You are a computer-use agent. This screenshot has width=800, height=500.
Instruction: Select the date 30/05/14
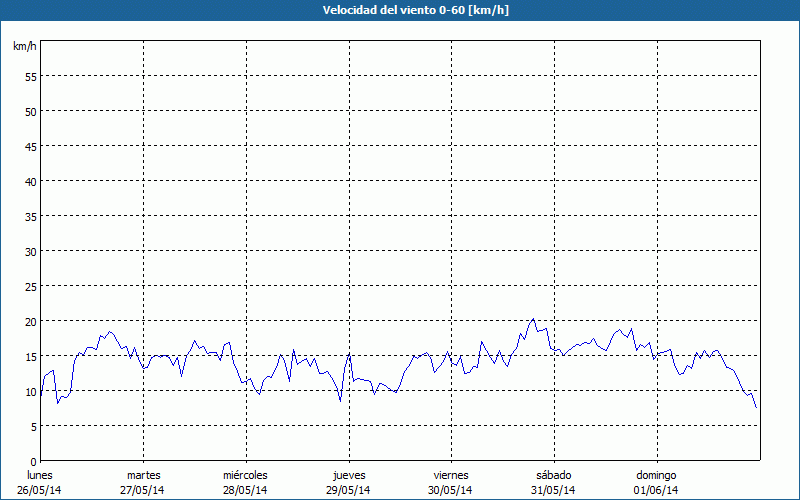pos(450,490)
